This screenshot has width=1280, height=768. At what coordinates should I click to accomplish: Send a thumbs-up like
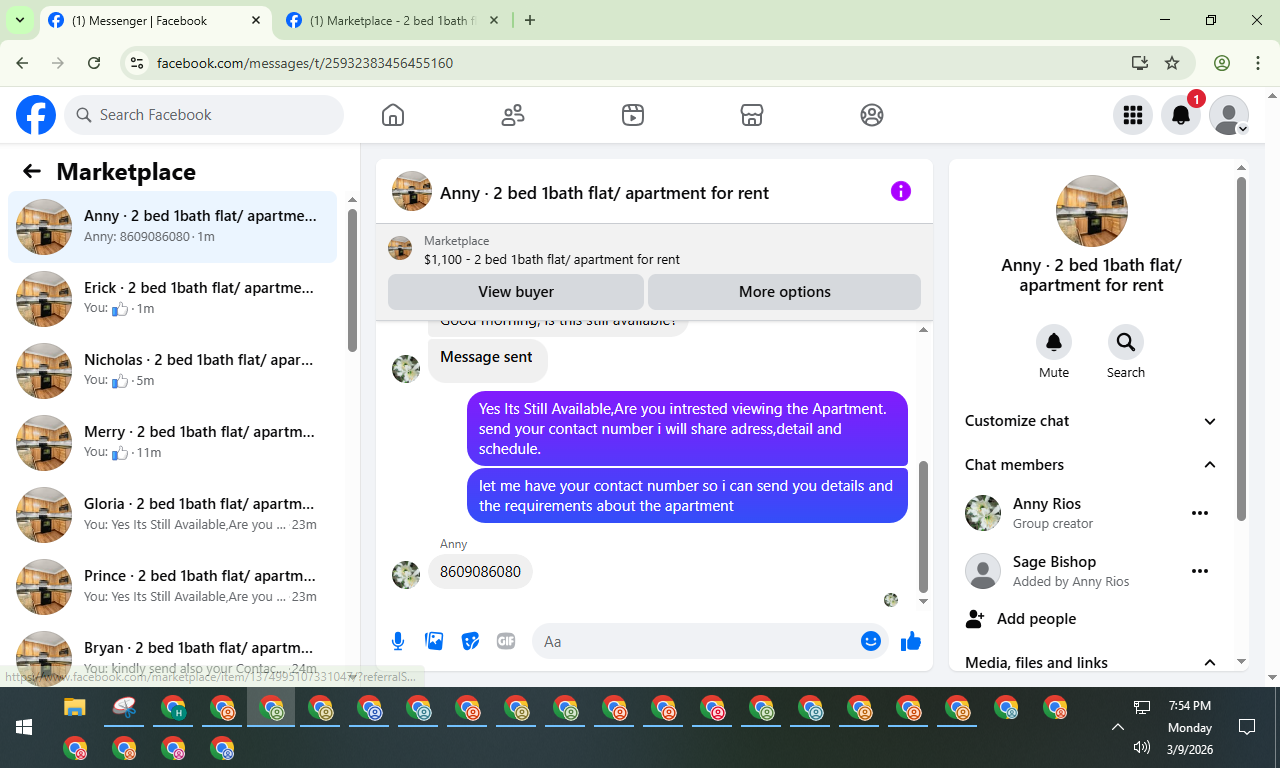coord(911,641)
